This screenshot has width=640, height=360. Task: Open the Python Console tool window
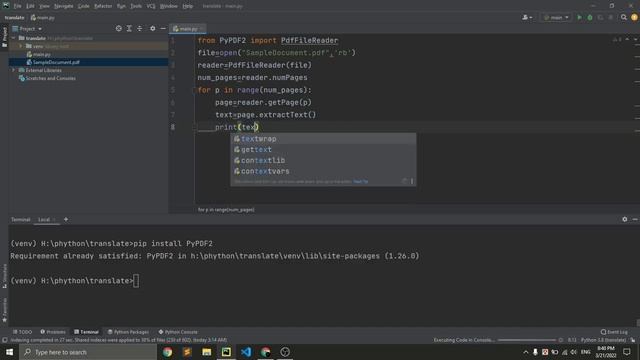click(x=178, y=332)
